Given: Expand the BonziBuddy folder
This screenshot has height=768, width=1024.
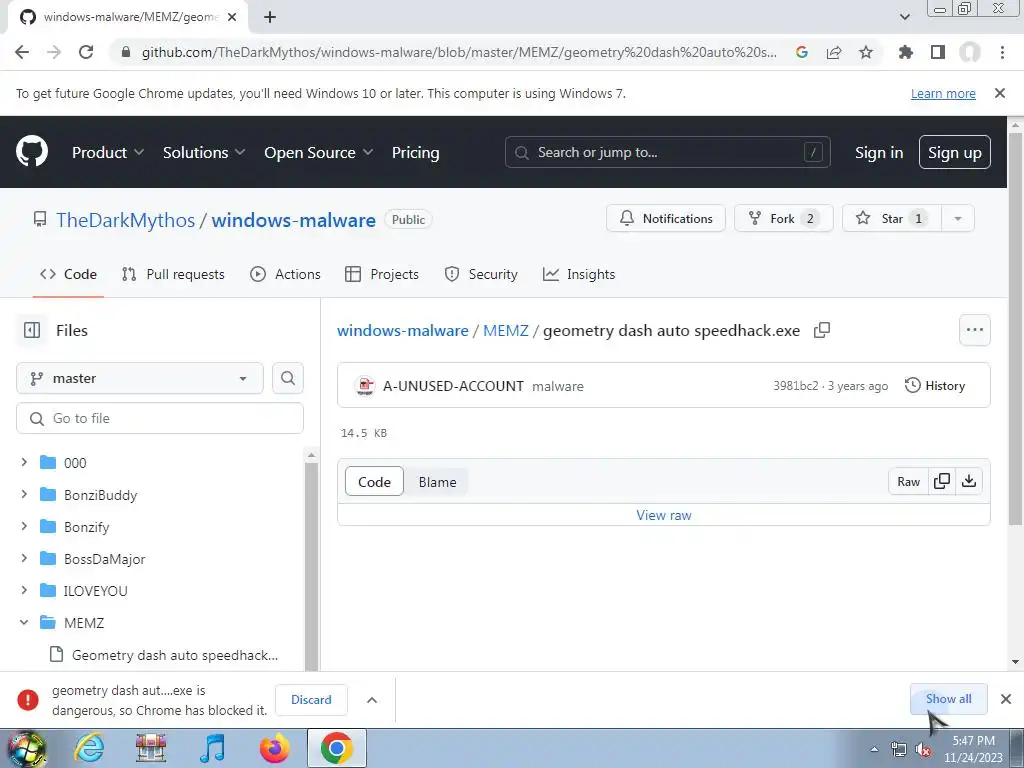Looking at the screenshot, I should pyautogui.click(x=24, y=494).
